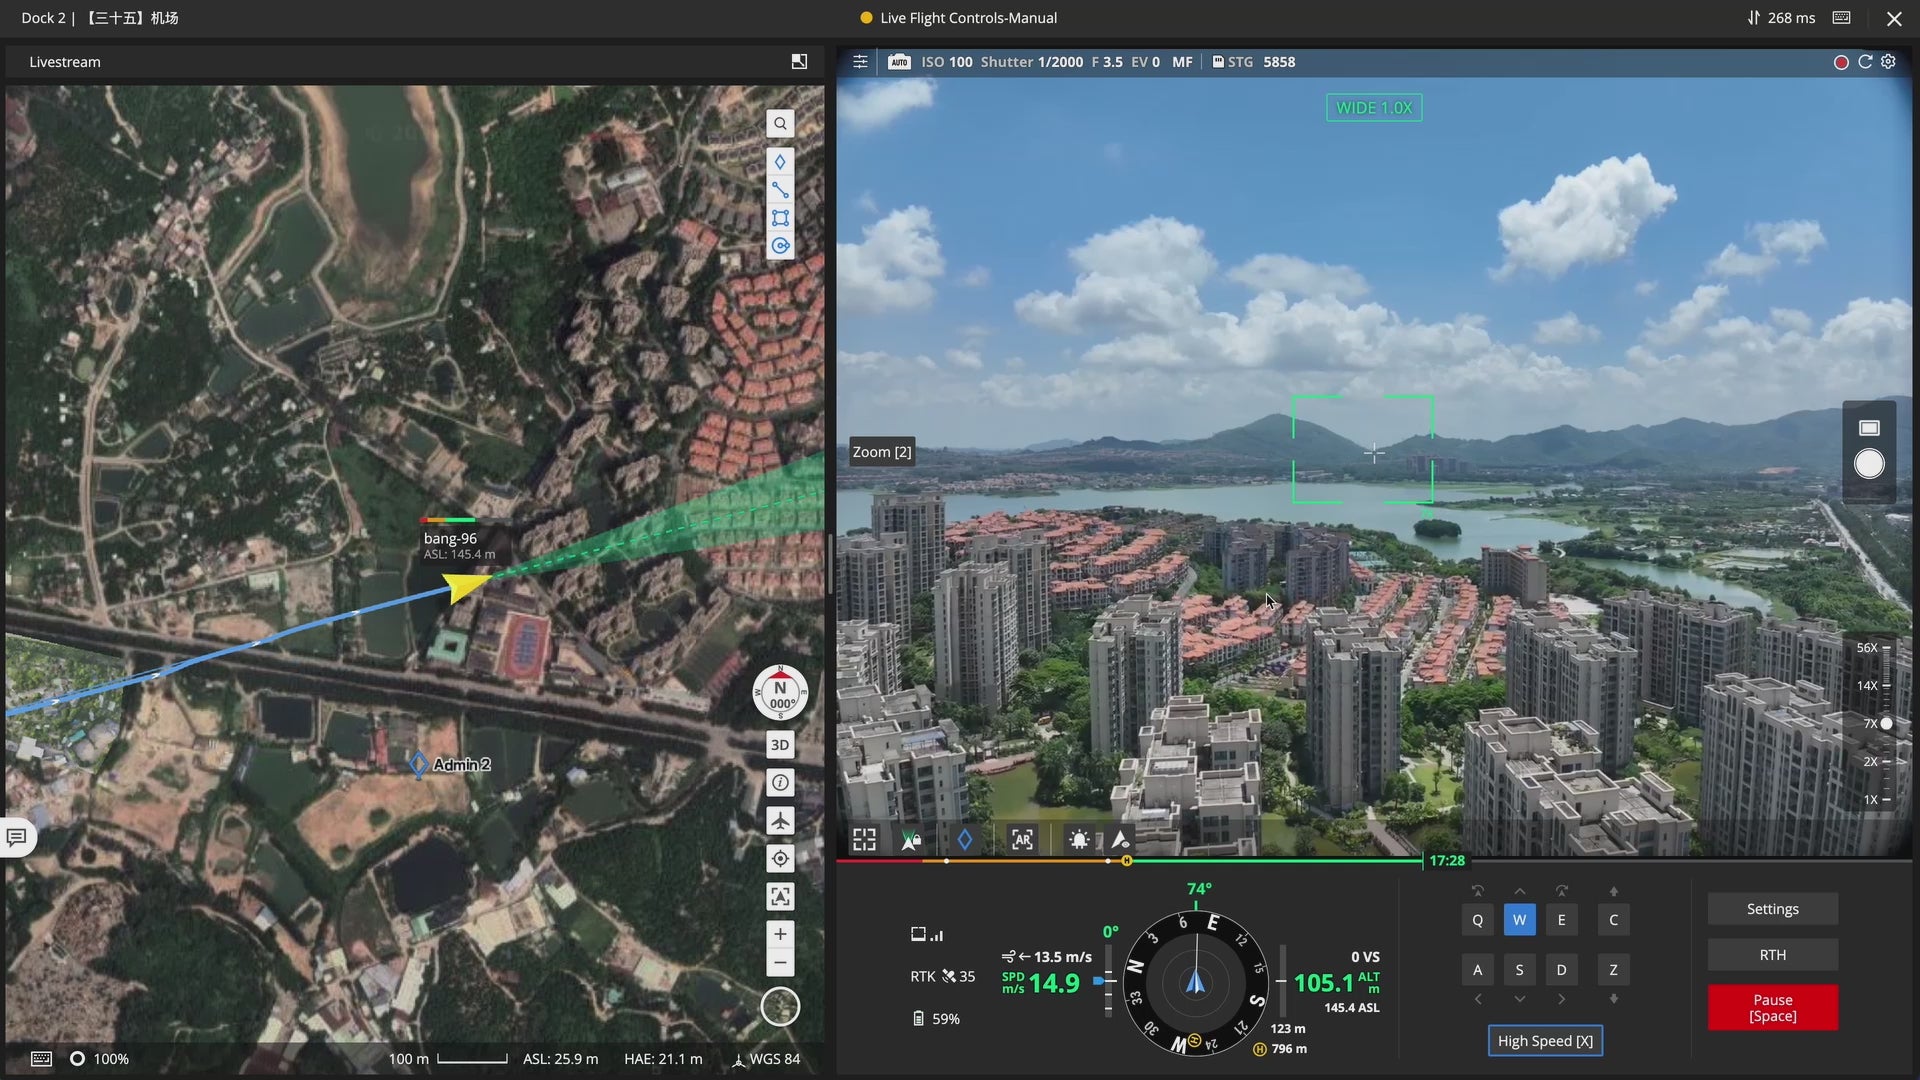Click the beacon light icon

coord(1079,840)
